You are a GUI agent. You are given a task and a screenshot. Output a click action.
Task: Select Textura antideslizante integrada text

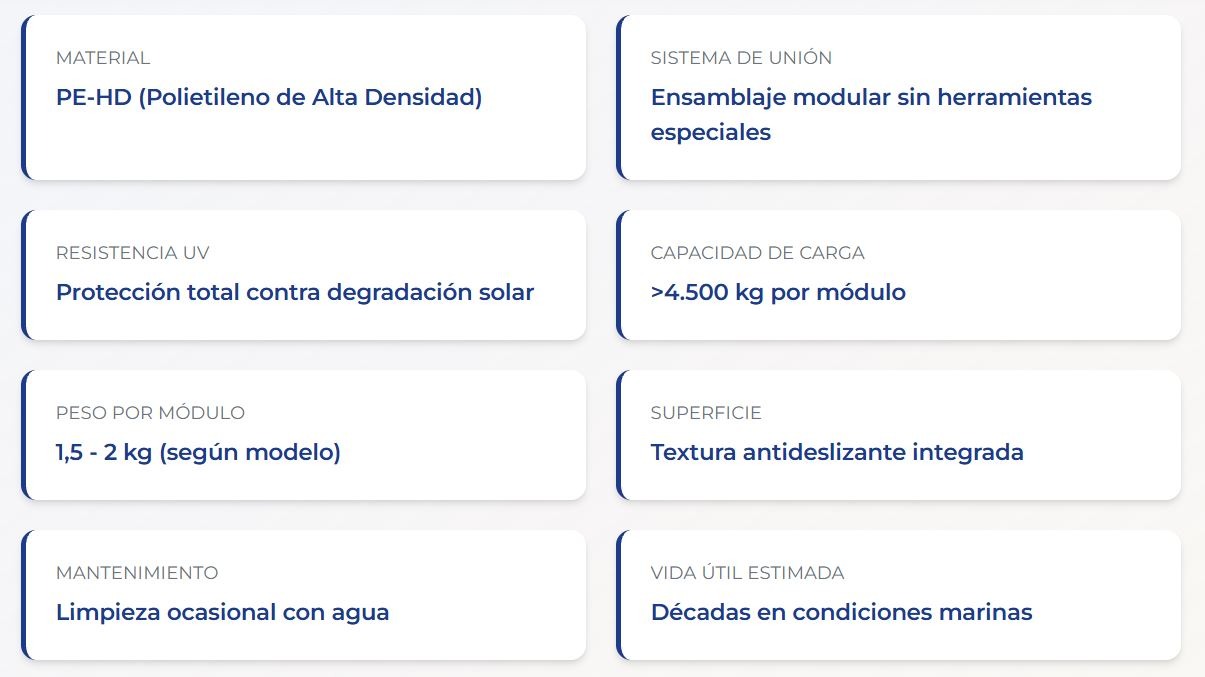point(837,452)
